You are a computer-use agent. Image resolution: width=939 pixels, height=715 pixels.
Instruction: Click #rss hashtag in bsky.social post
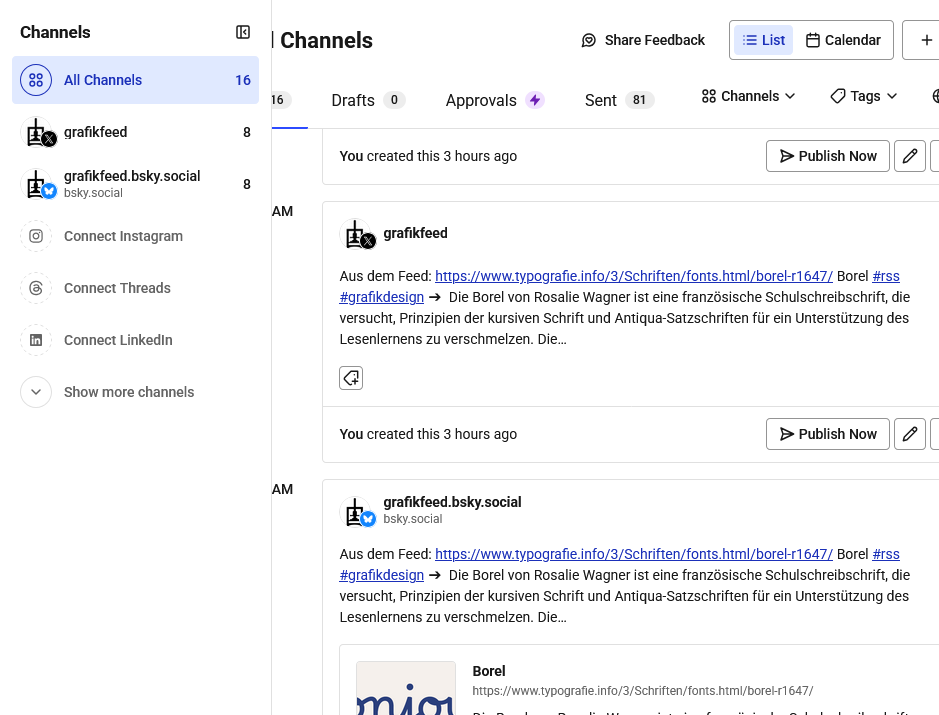886,554
